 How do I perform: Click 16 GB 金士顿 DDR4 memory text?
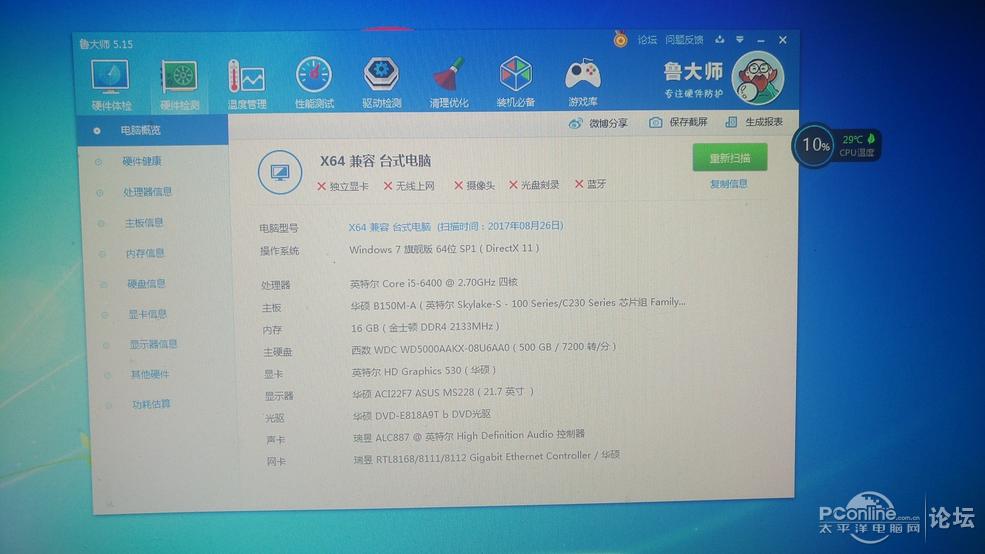pos(425,327)
